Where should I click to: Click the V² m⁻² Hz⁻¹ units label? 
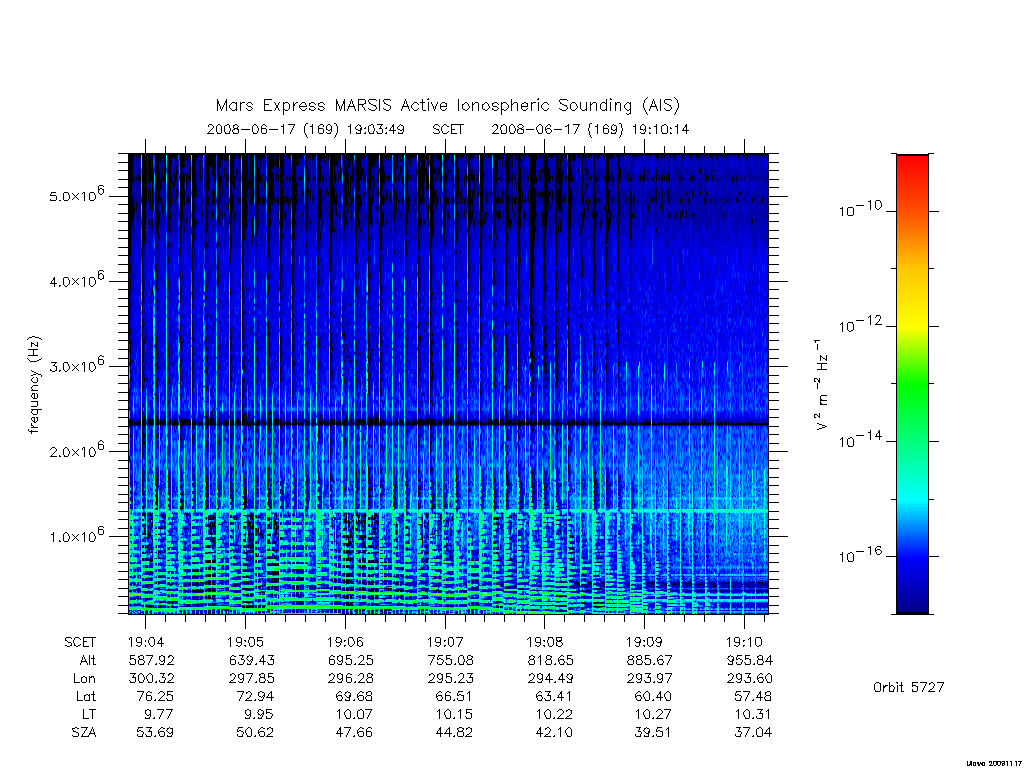(822, 385)
